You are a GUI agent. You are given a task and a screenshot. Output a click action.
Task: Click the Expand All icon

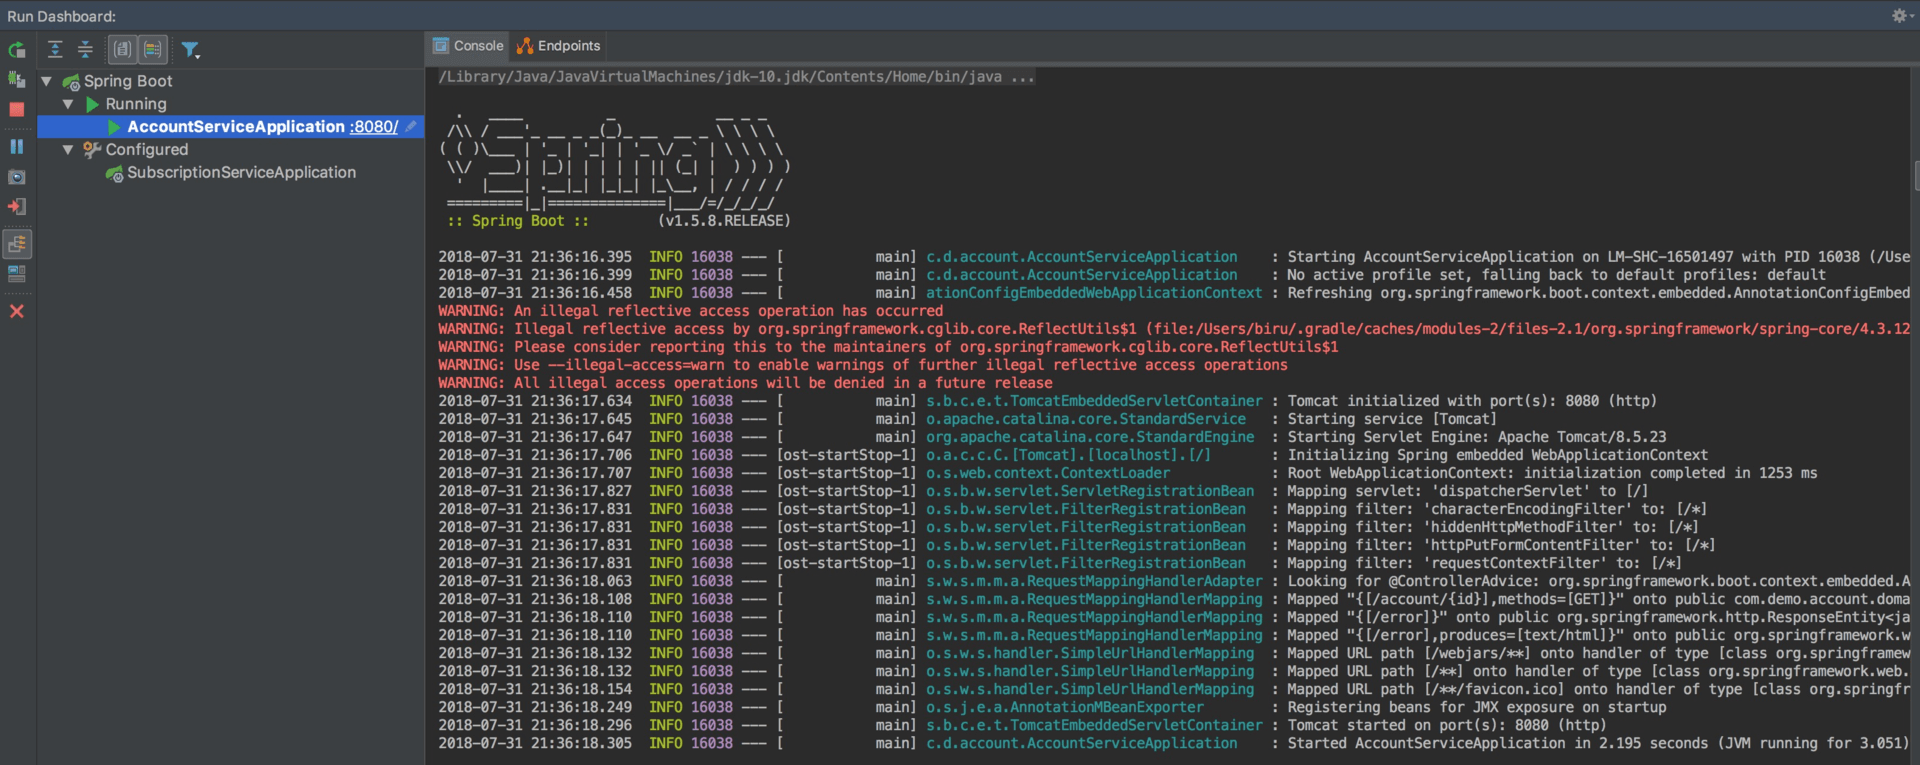55,49
